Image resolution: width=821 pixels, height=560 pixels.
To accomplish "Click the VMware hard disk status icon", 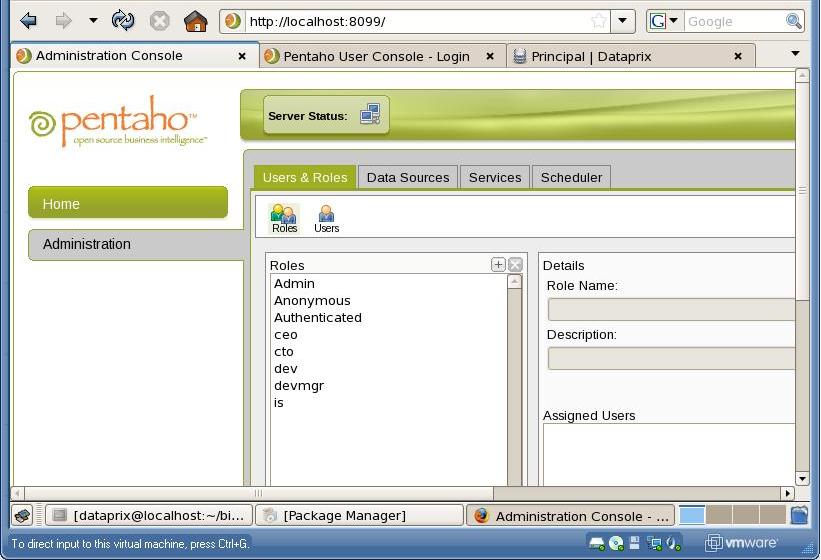I will coord(596,544).
